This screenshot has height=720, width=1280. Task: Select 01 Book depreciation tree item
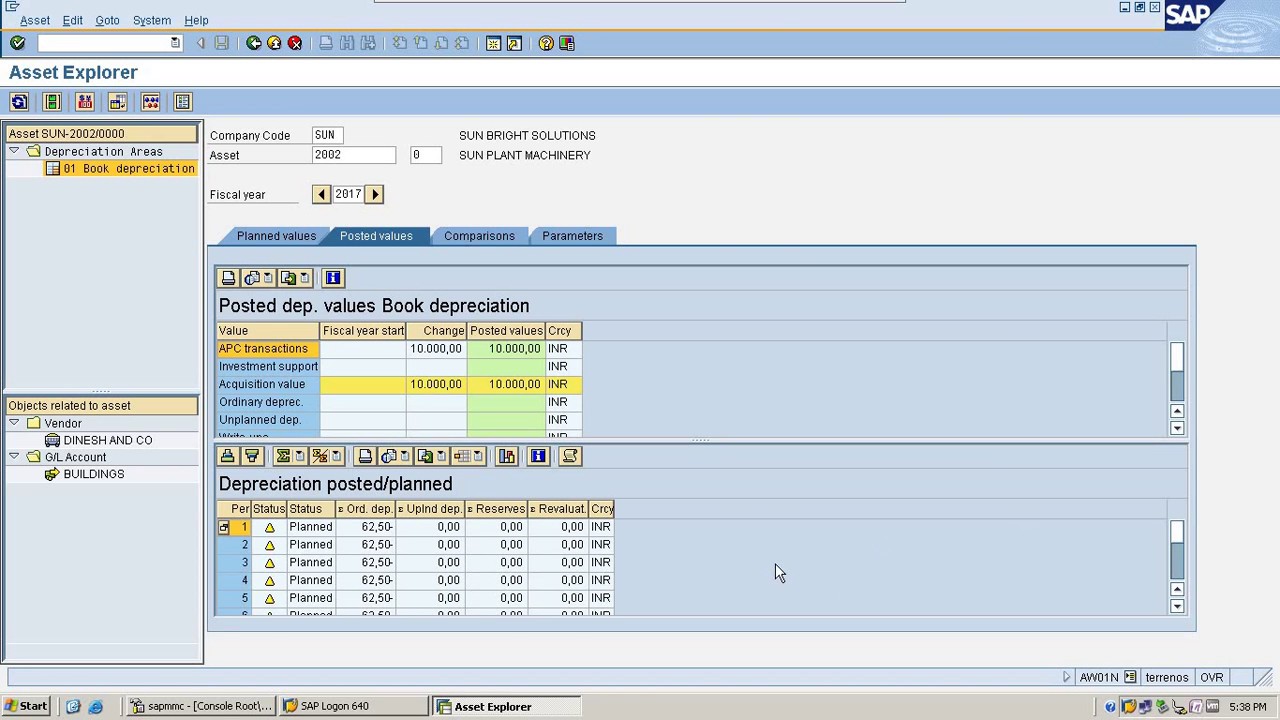coord(129,168)
